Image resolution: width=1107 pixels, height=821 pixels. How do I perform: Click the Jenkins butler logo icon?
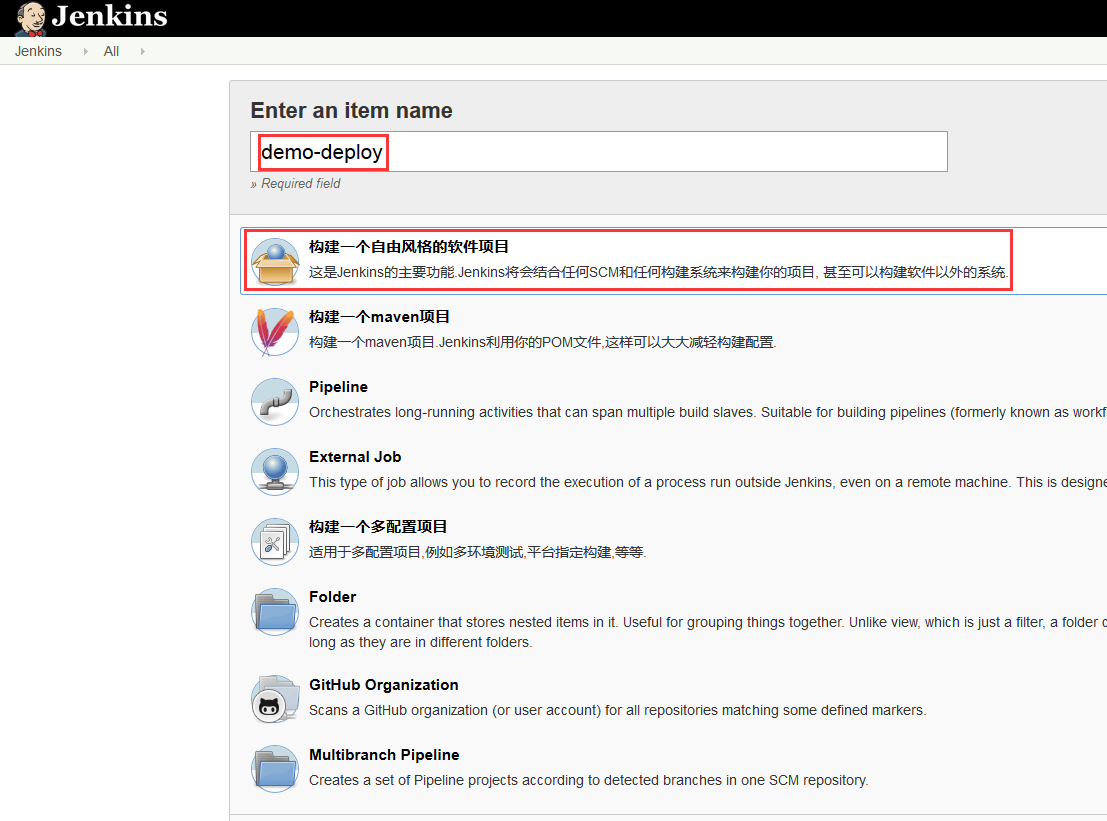click(x=30, y=18)
